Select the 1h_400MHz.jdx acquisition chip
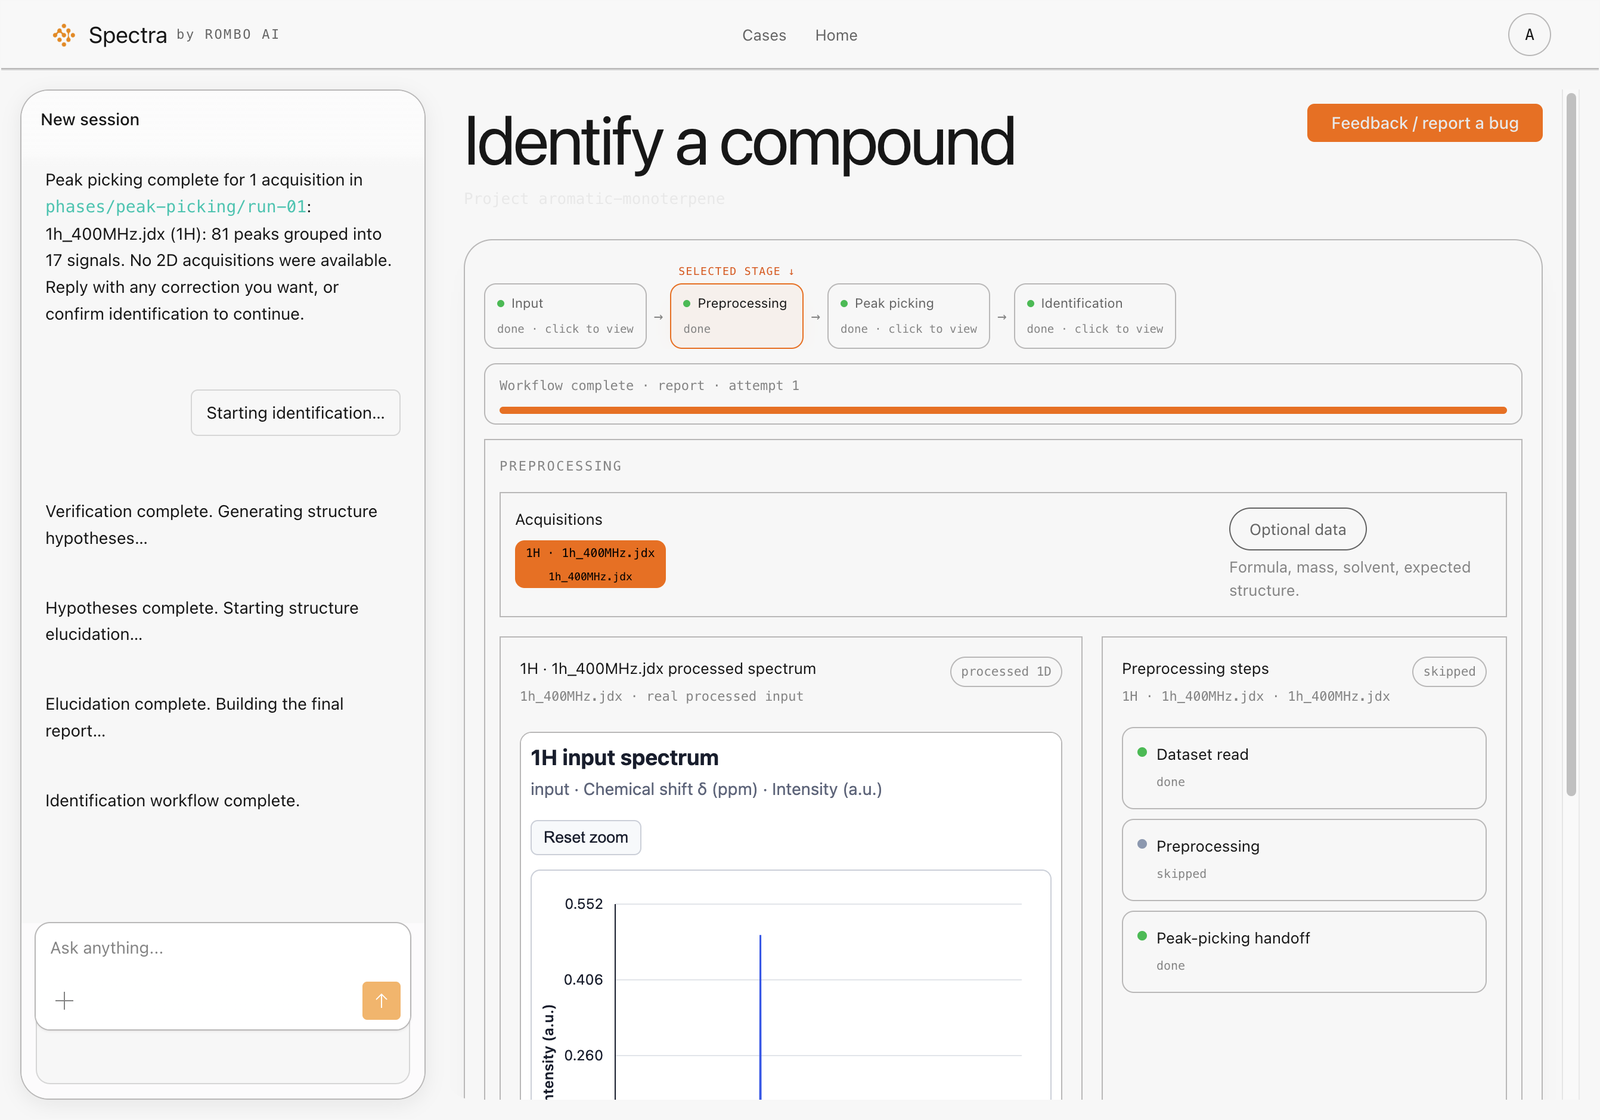This screenshot has height=1120, width=1600. click(590, 564)
